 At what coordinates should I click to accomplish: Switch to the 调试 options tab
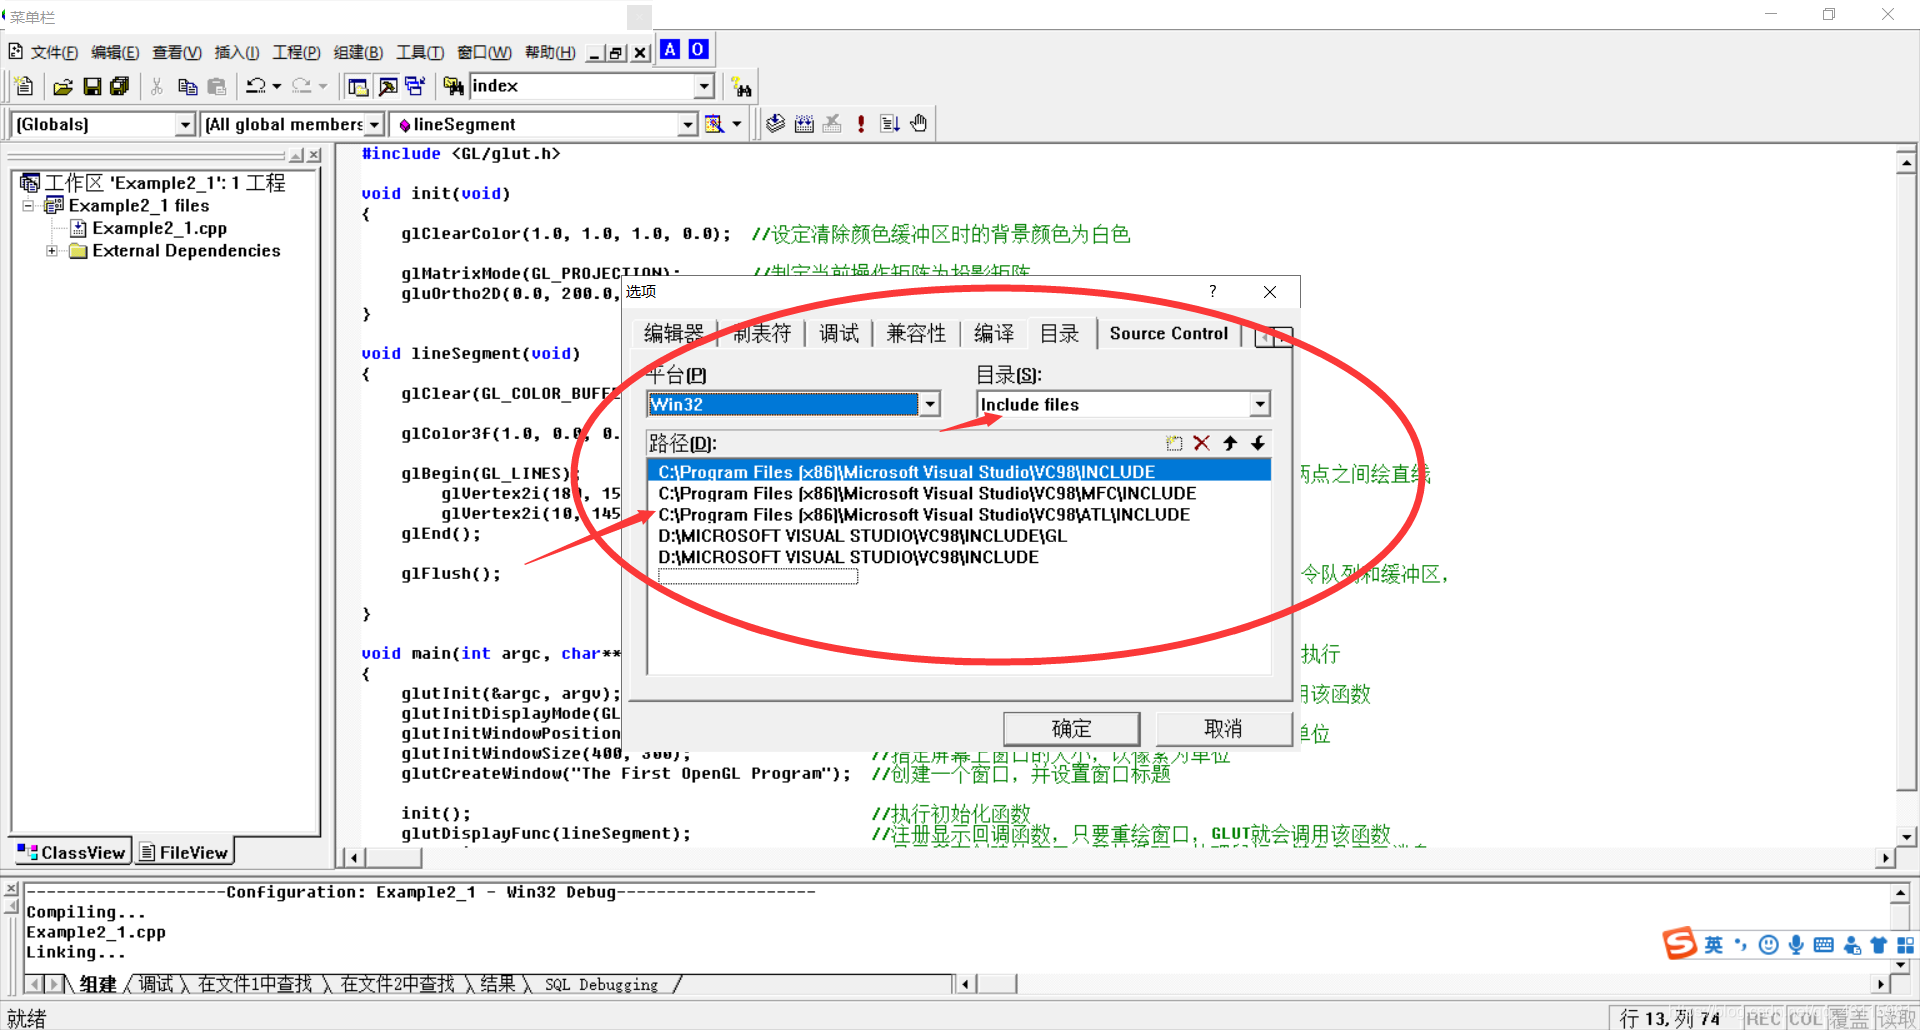click(839, 334)
